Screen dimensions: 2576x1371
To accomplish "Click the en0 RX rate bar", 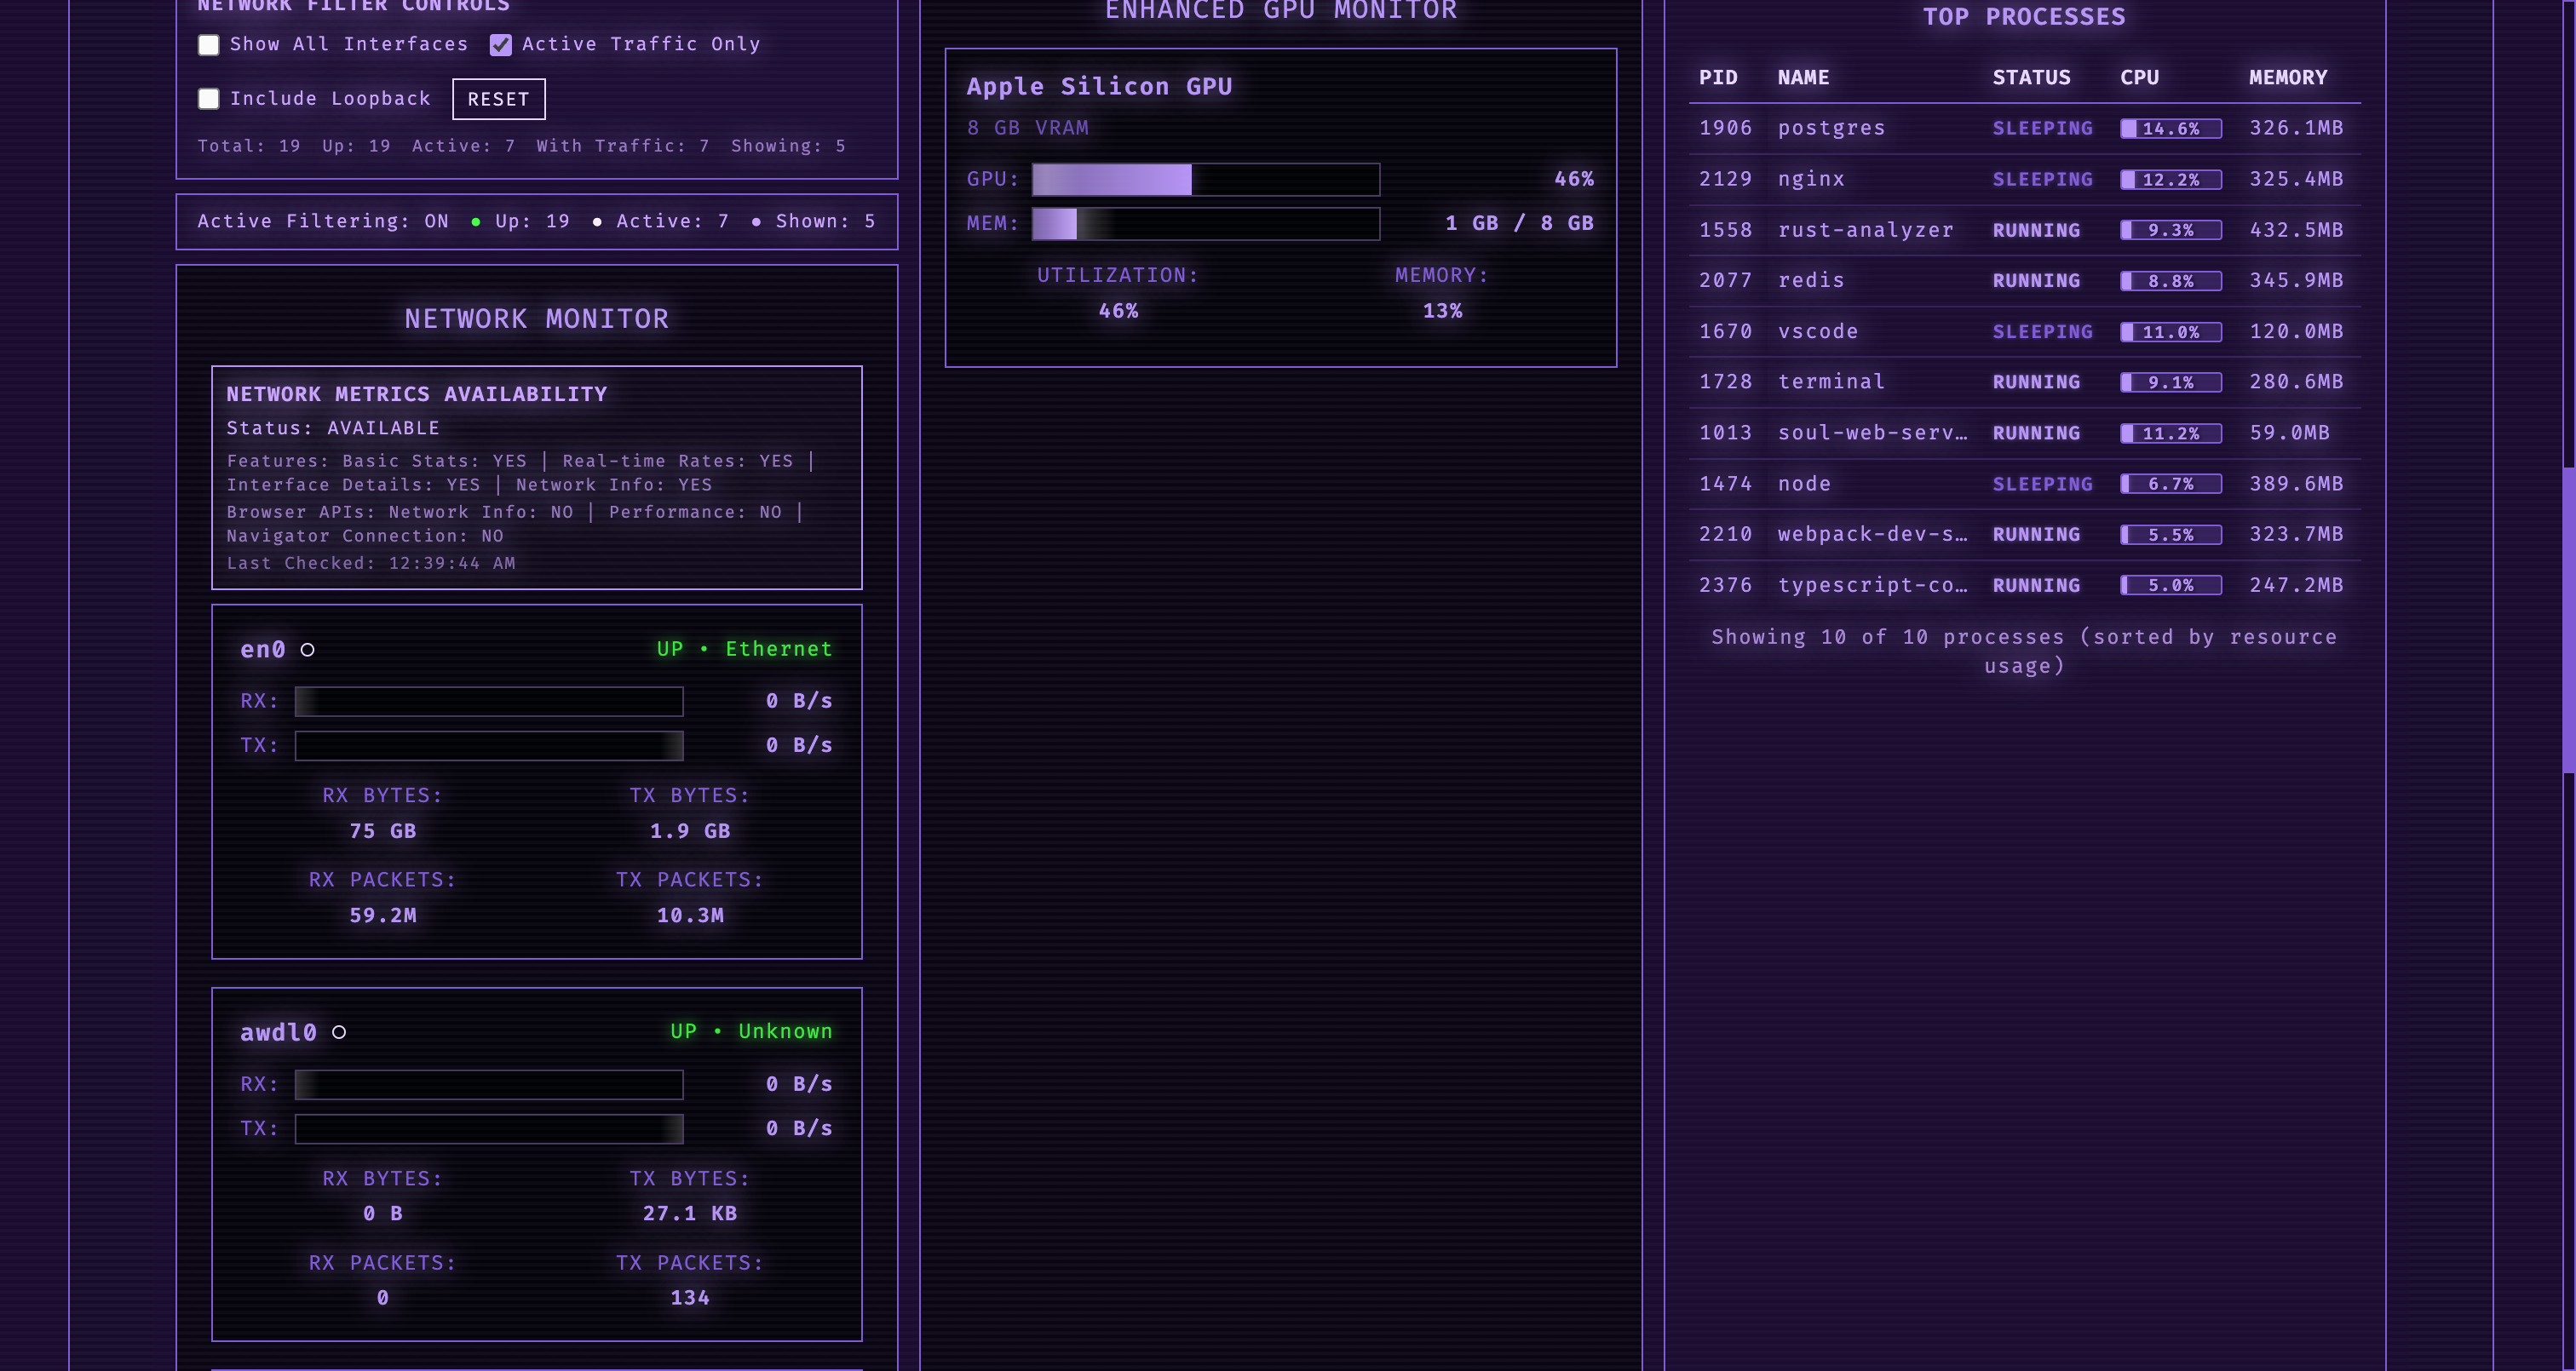I will [x=488, y=702].
